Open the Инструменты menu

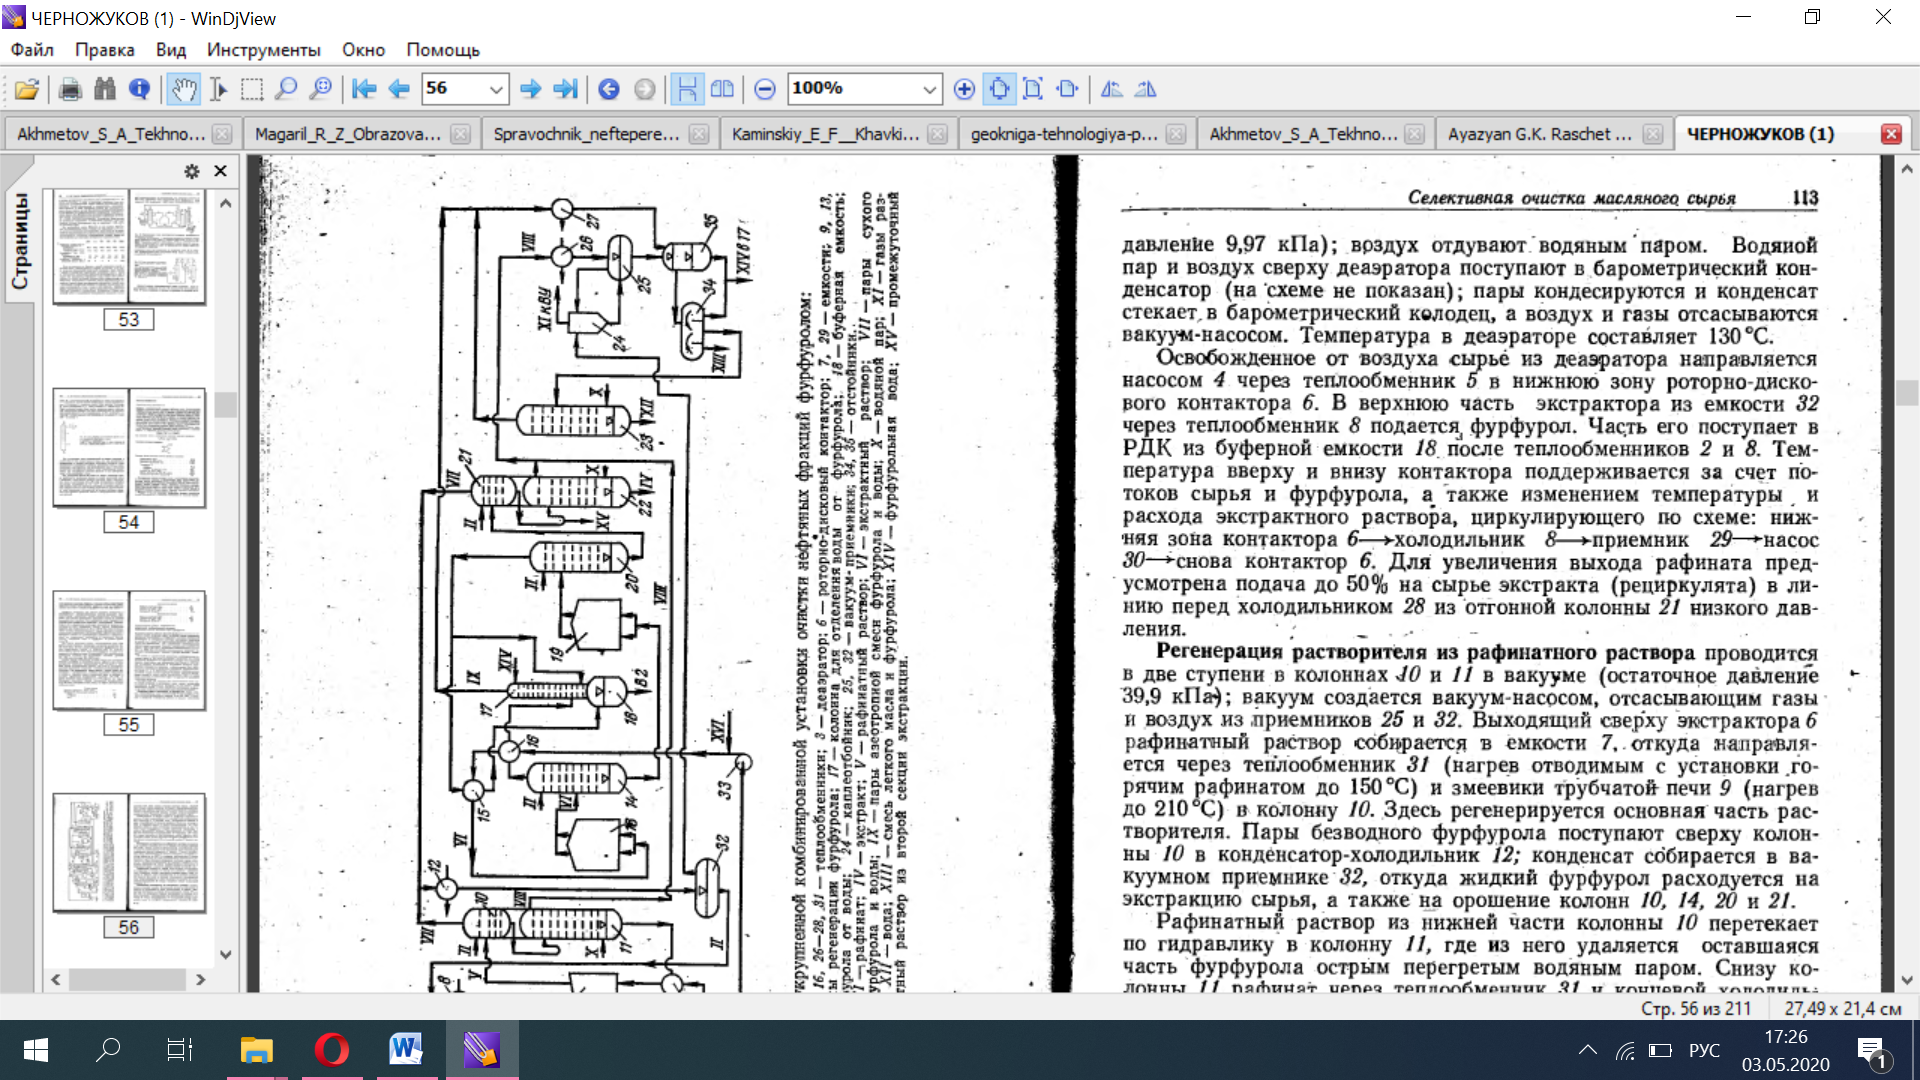click(263, 50)
